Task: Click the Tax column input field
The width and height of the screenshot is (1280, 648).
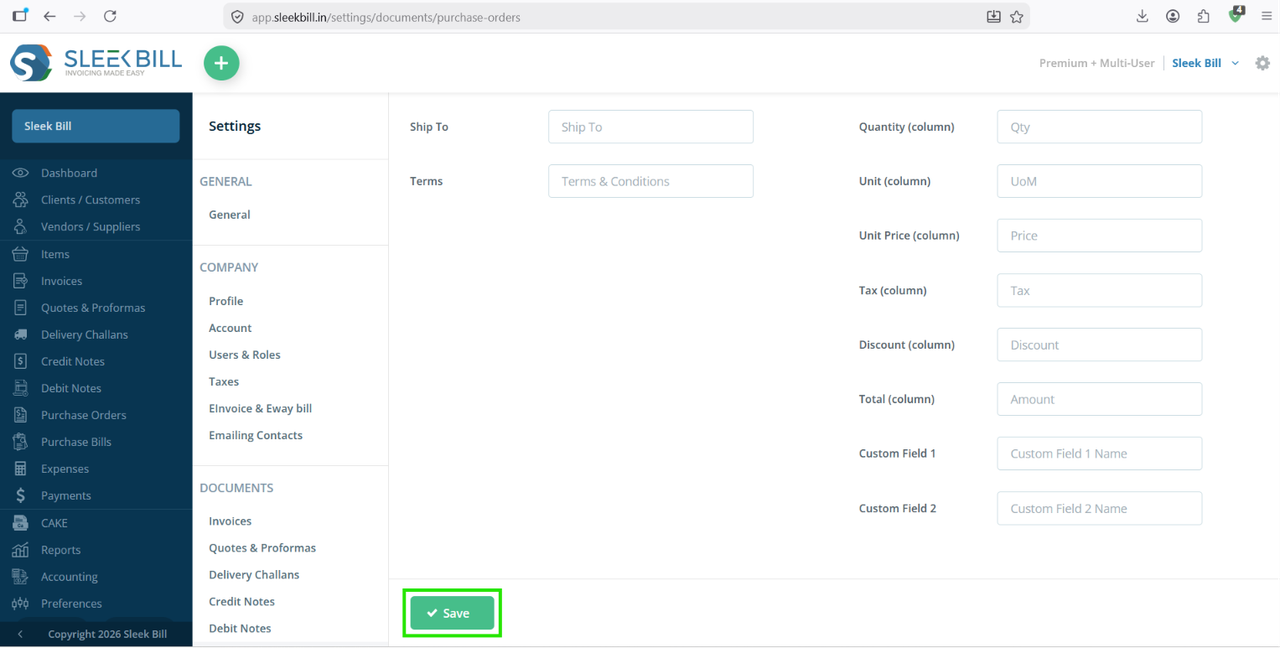Action: pos(1099,290)
